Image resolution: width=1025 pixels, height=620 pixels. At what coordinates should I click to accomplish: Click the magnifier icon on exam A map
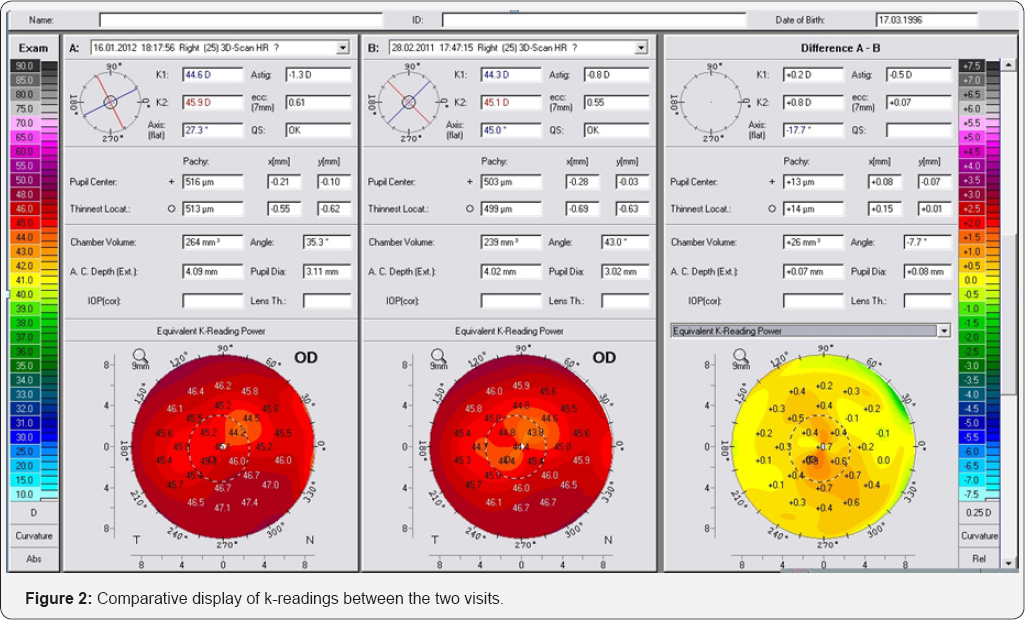(x=140, y=354)
